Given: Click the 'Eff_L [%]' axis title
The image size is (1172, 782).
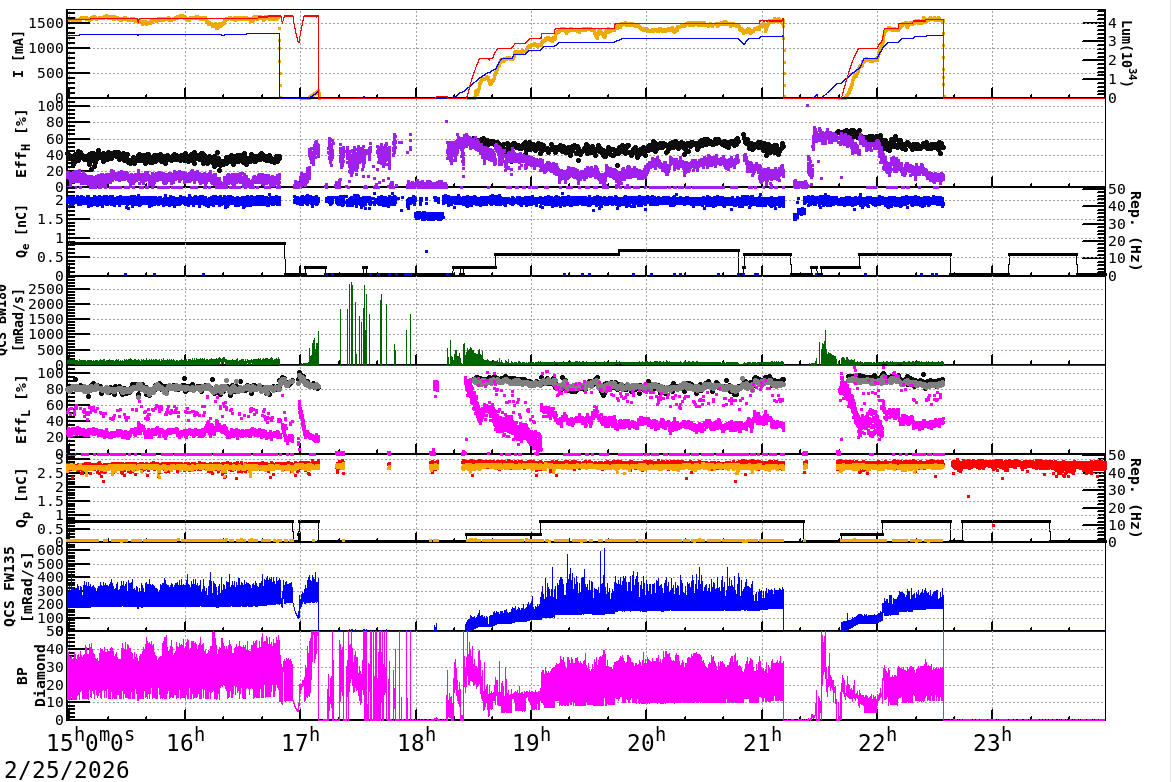Looking at the screenshot, I should click(x=22, y=410).
